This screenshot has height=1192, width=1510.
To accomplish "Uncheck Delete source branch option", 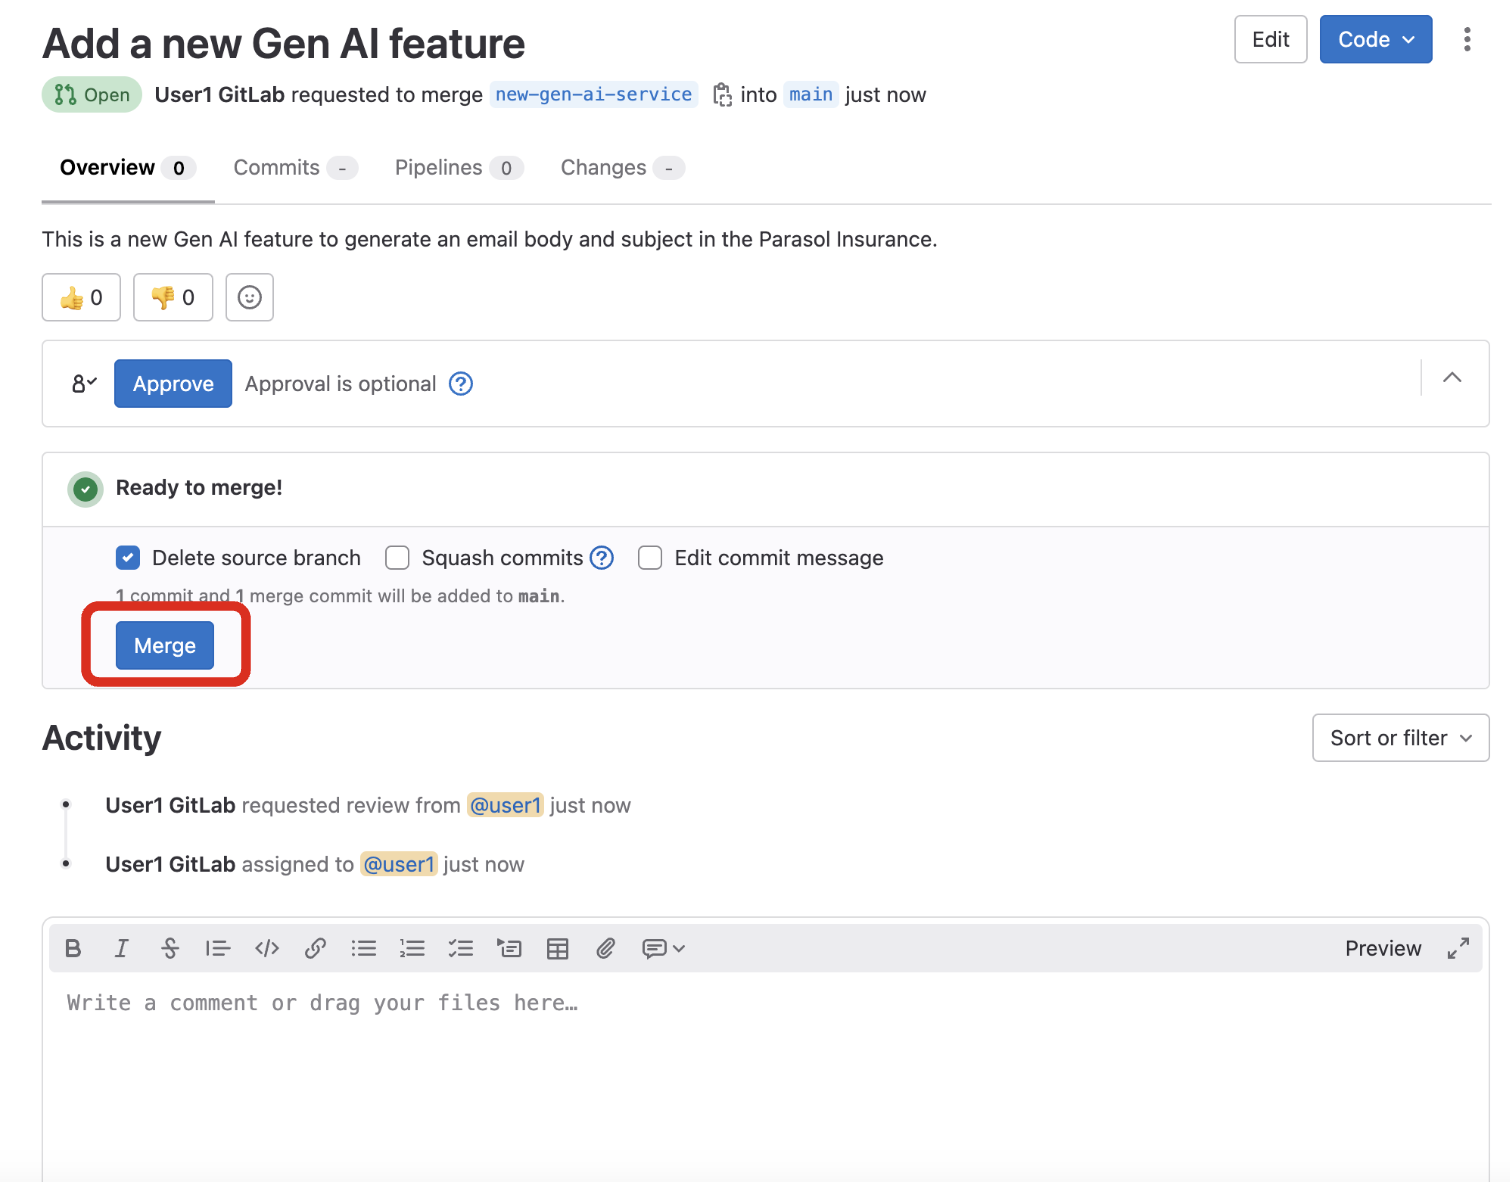I will pyautogui.click(x=128, y=558).
